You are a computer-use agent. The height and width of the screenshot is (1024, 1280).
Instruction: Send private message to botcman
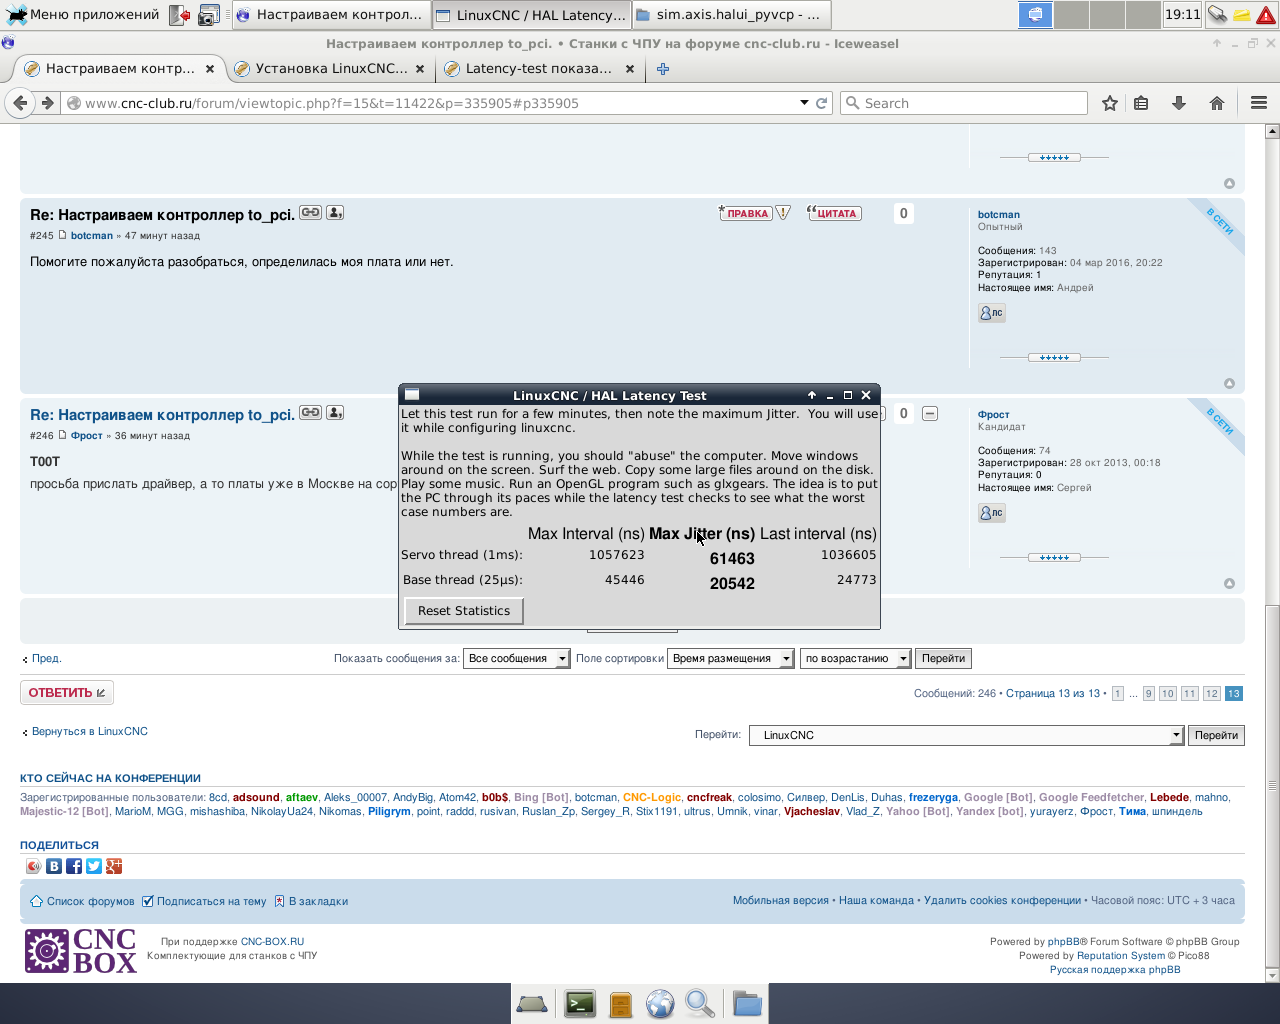[991, 313]
